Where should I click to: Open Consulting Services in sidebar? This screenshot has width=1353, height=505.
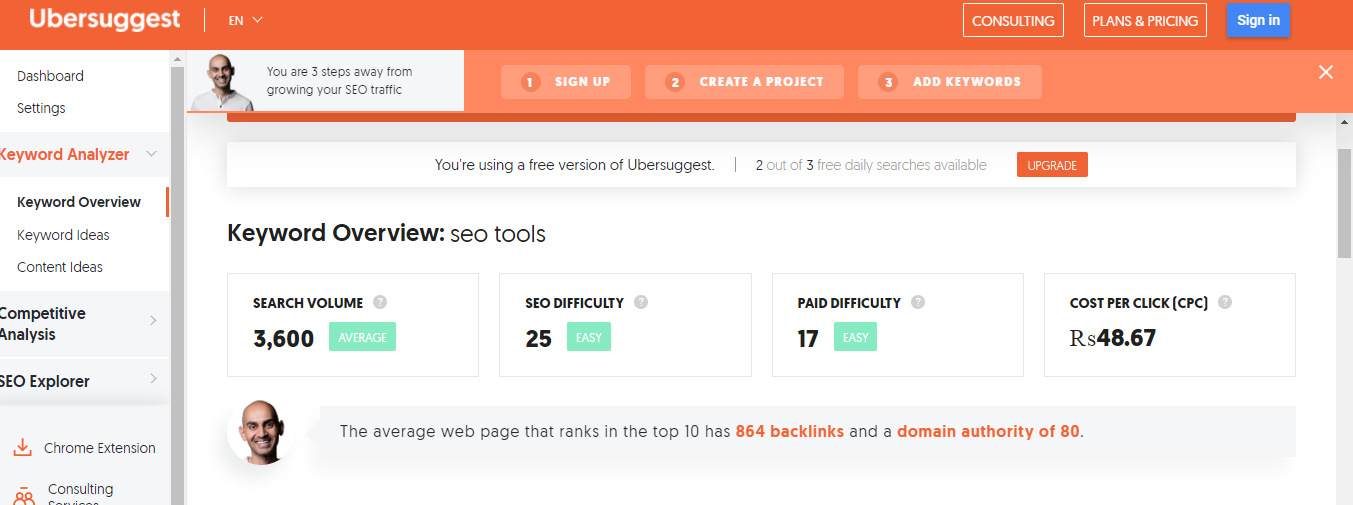click(80, 494)
